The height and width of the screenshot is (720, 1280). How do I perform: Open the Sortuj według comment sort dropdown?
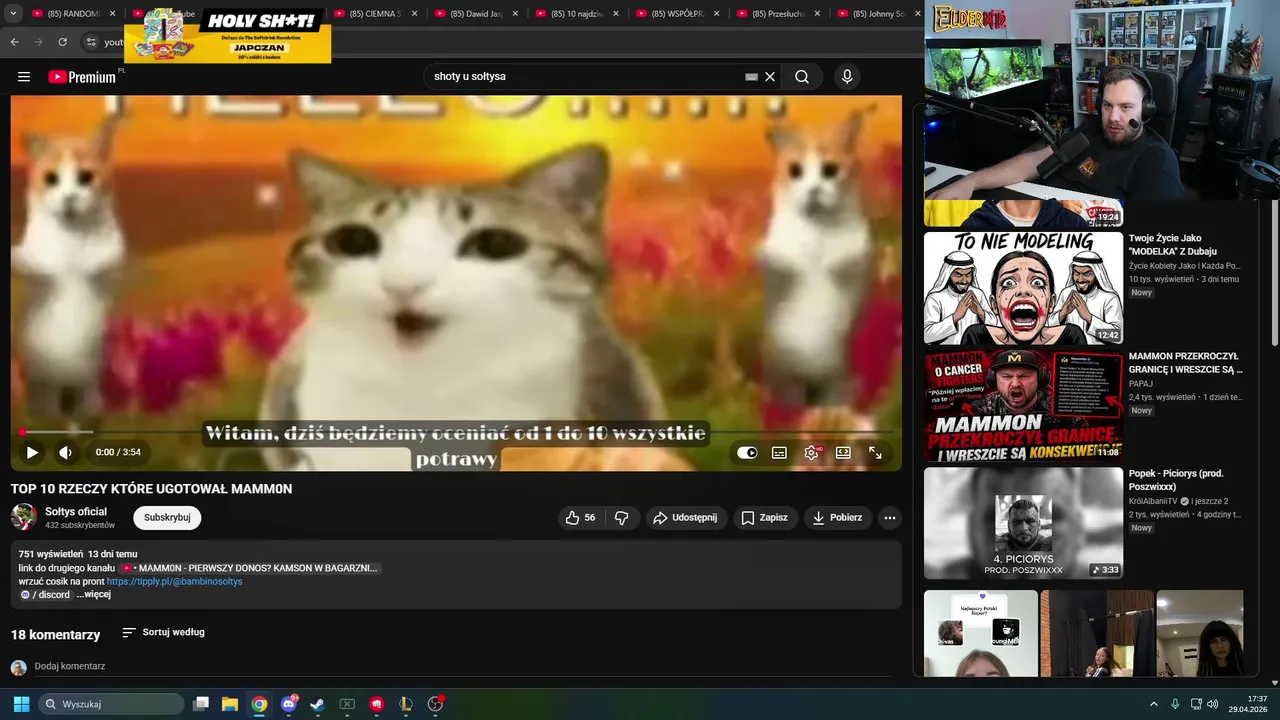tap(163, 632)
